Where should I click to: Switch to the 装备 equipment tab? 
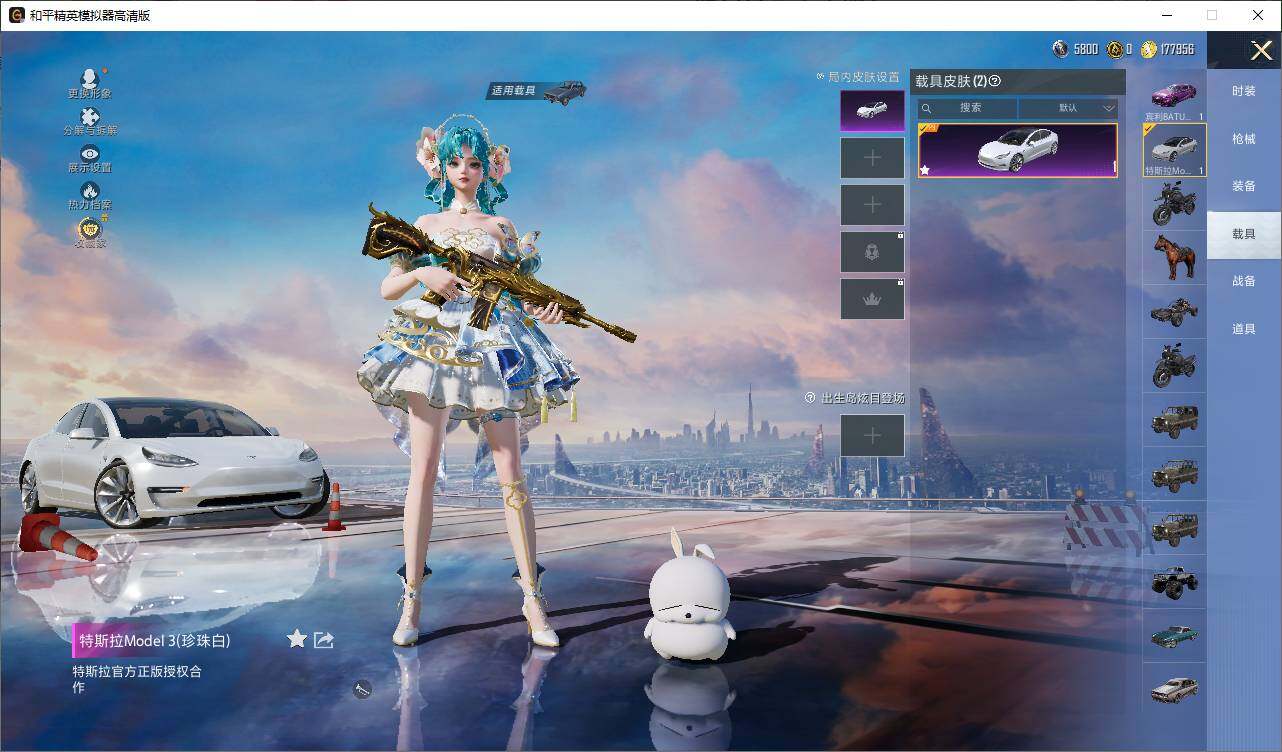[1244, 186]
